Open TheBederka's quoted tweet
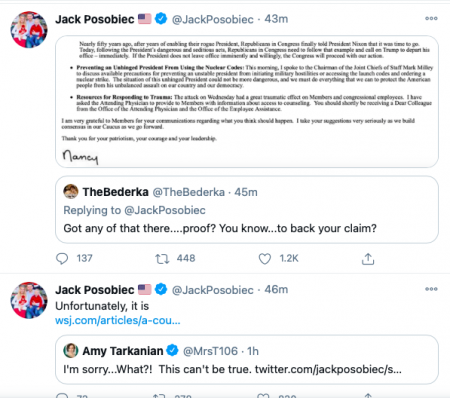The height and width of the screenshot is (398, 450). click(x=247, y=210)
